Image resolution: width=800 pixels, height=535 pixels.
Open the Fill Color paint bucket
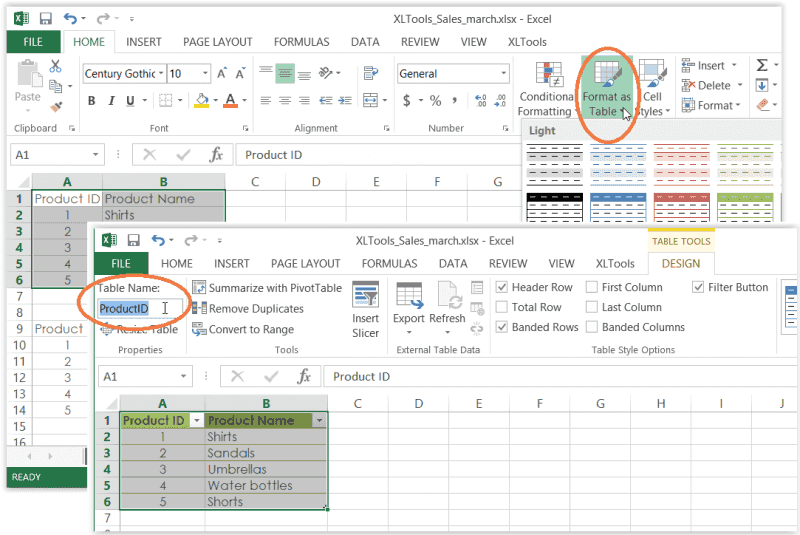point(202,100)
